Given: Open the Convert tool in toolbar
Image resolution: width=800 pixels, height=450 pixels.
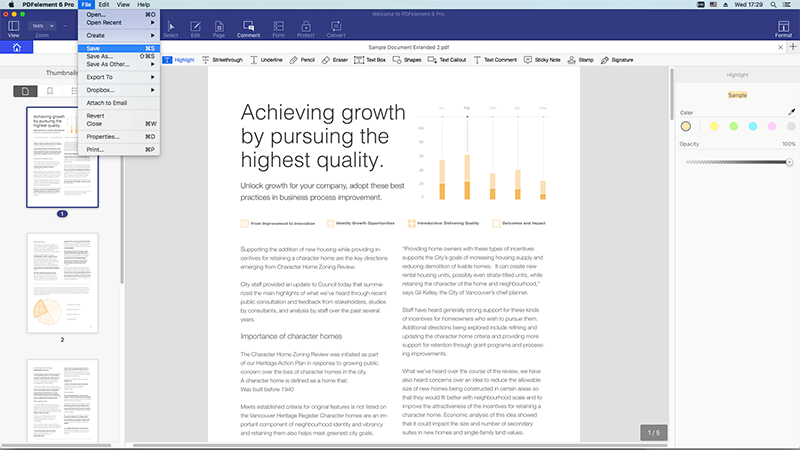Looking at the screenshot, I should coord(336,29).
